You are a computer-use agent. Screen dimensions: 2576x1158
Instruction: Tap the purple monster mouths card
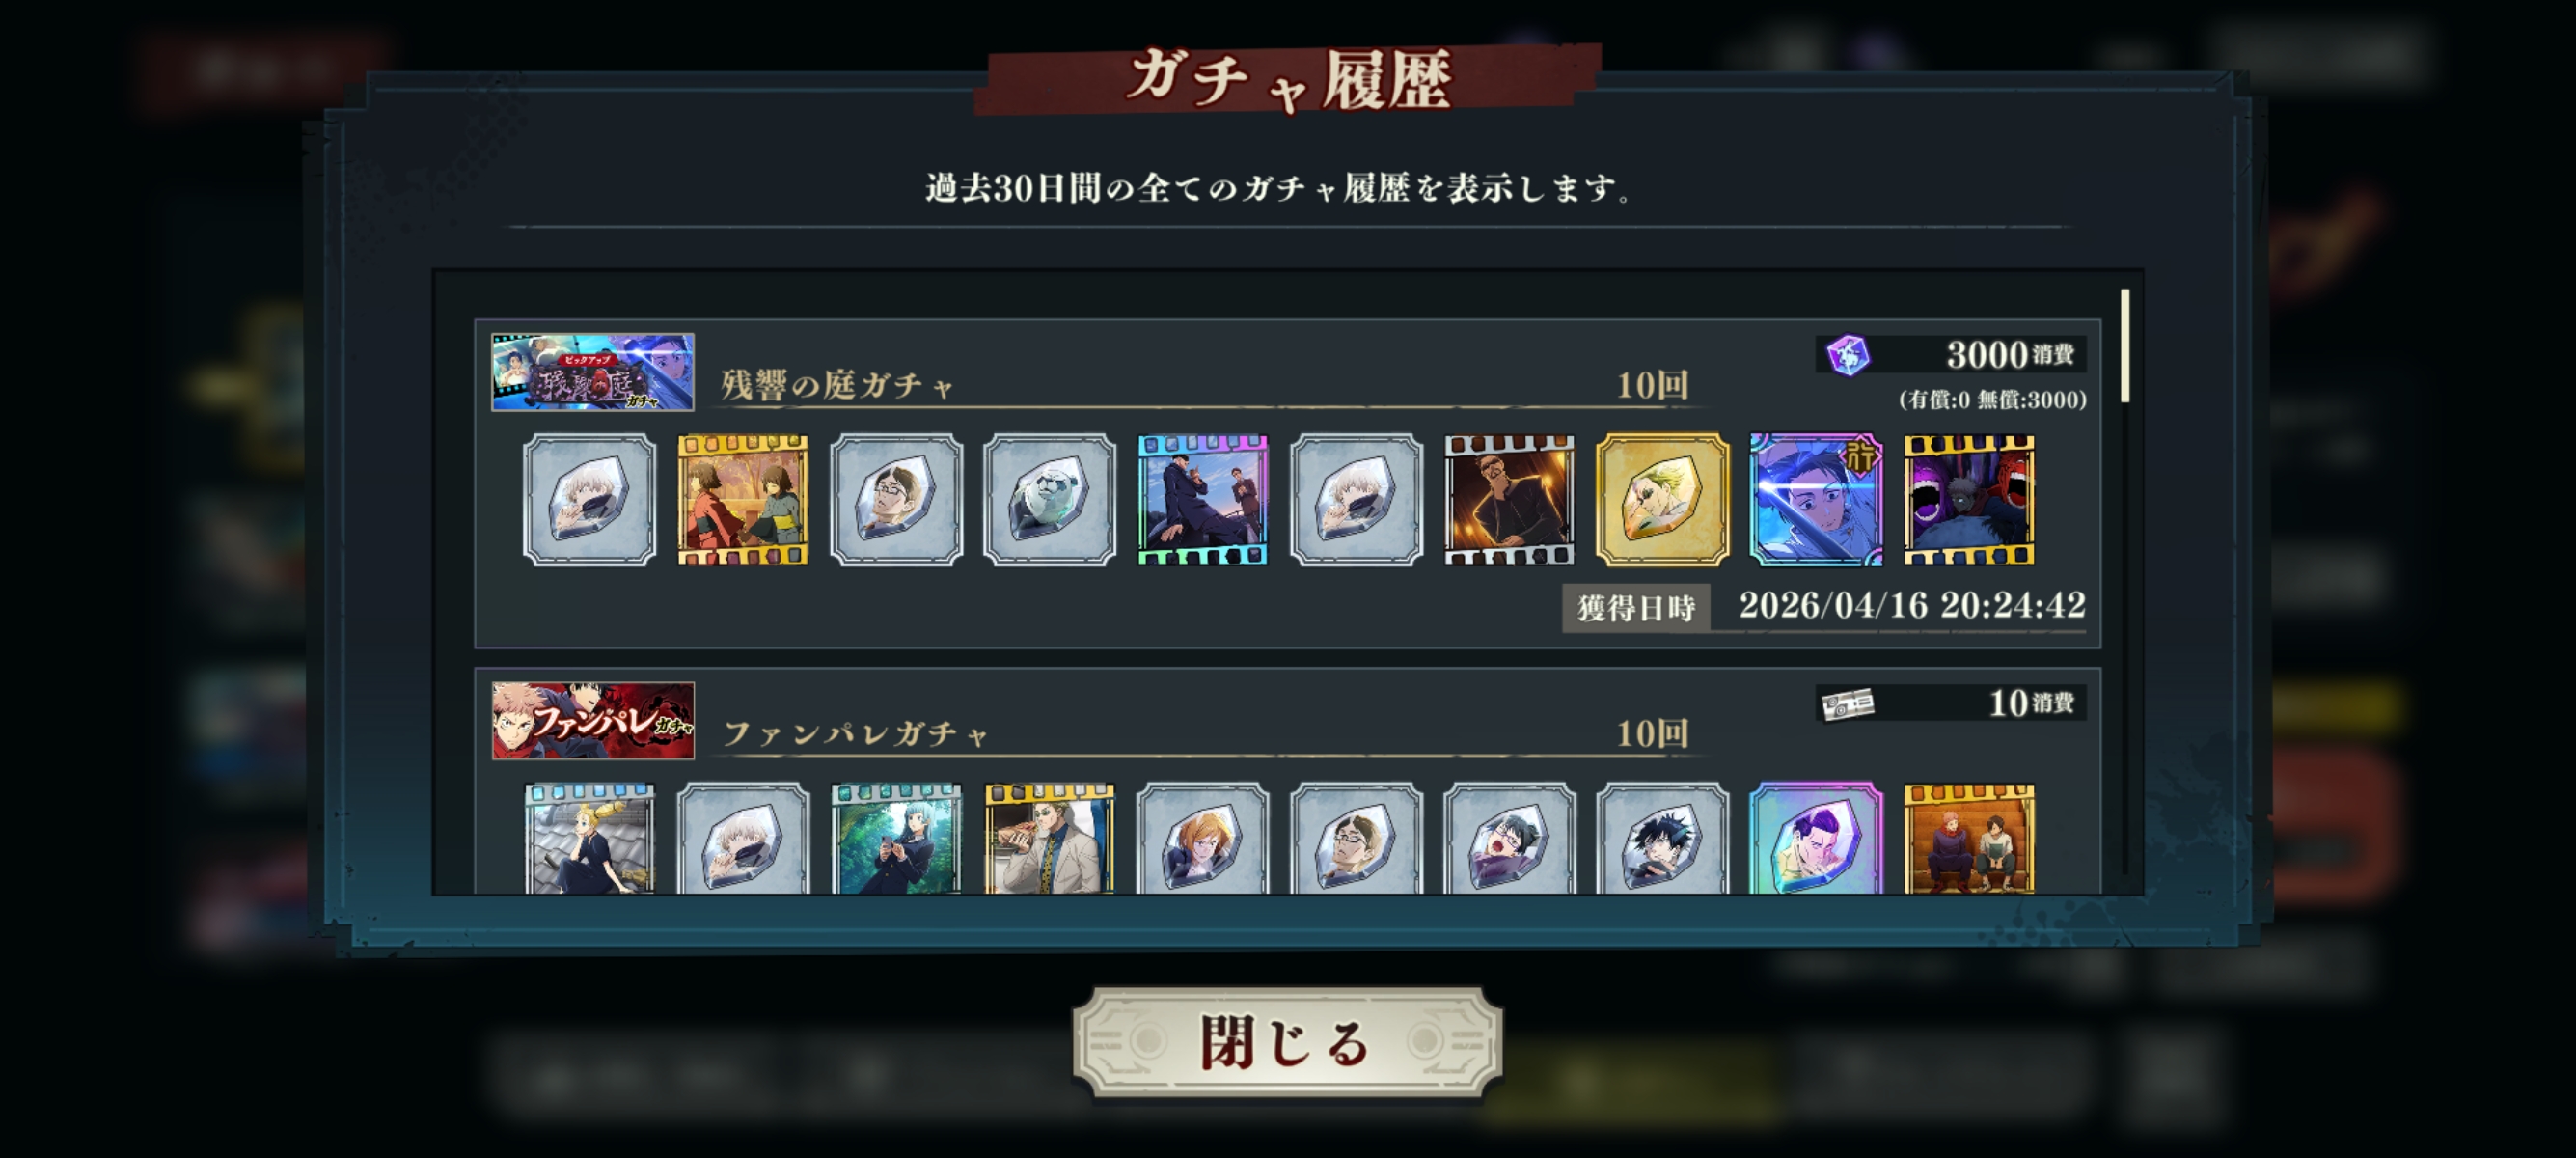(1968, 499)
